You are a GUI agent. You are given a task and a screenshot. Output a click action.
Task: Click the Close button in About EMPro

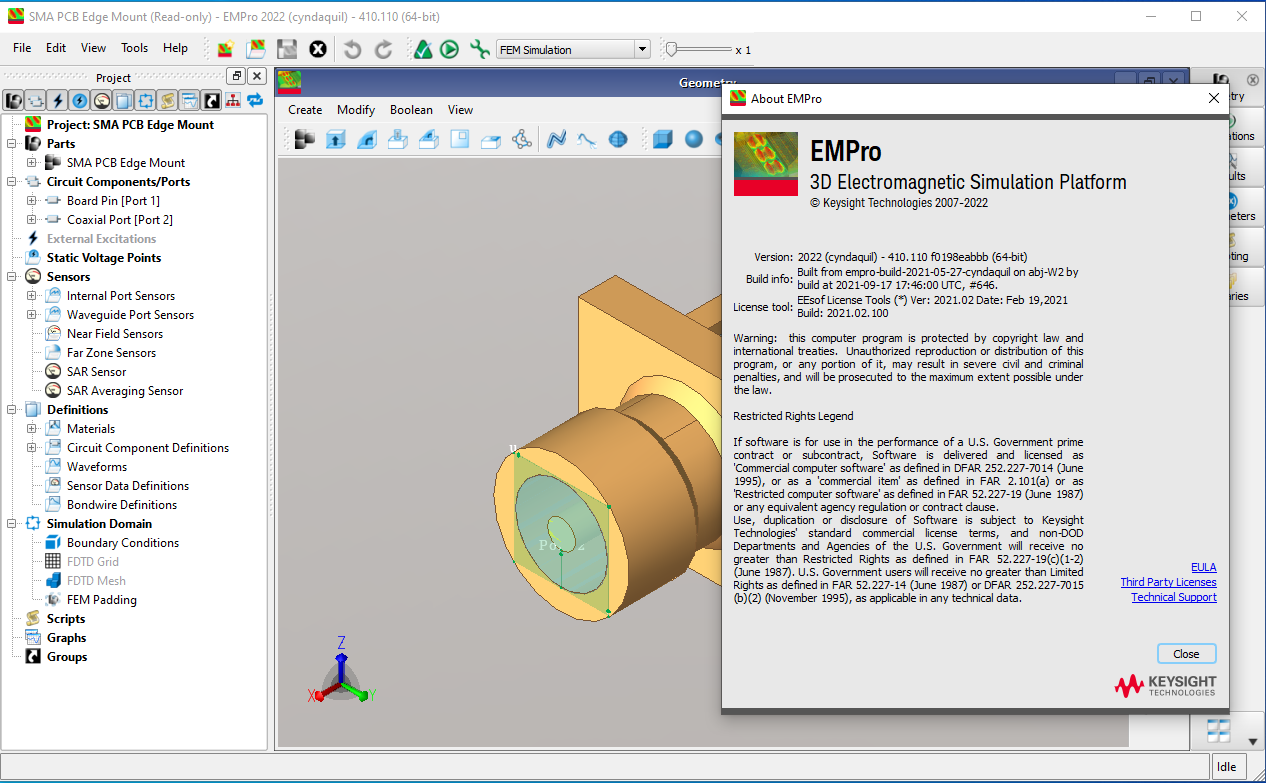[x=1186, y=653]
